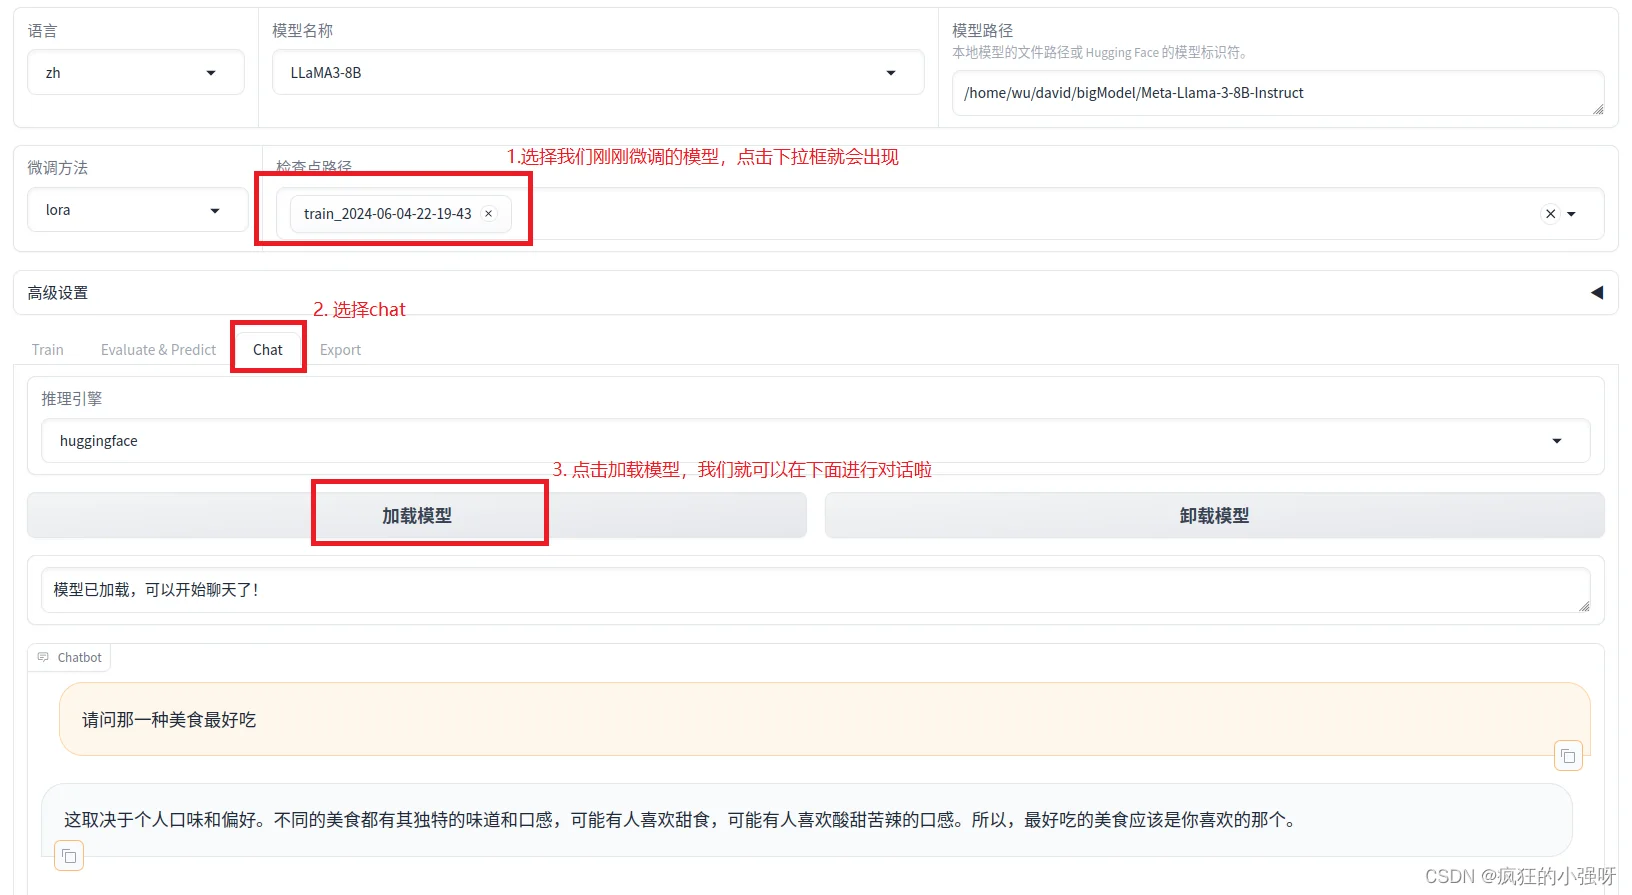The height and width of the screenshot is (895, 1632).
Task: Open the model name dropdown showing LLaMA3-8B
Action: tap(598, 73)
